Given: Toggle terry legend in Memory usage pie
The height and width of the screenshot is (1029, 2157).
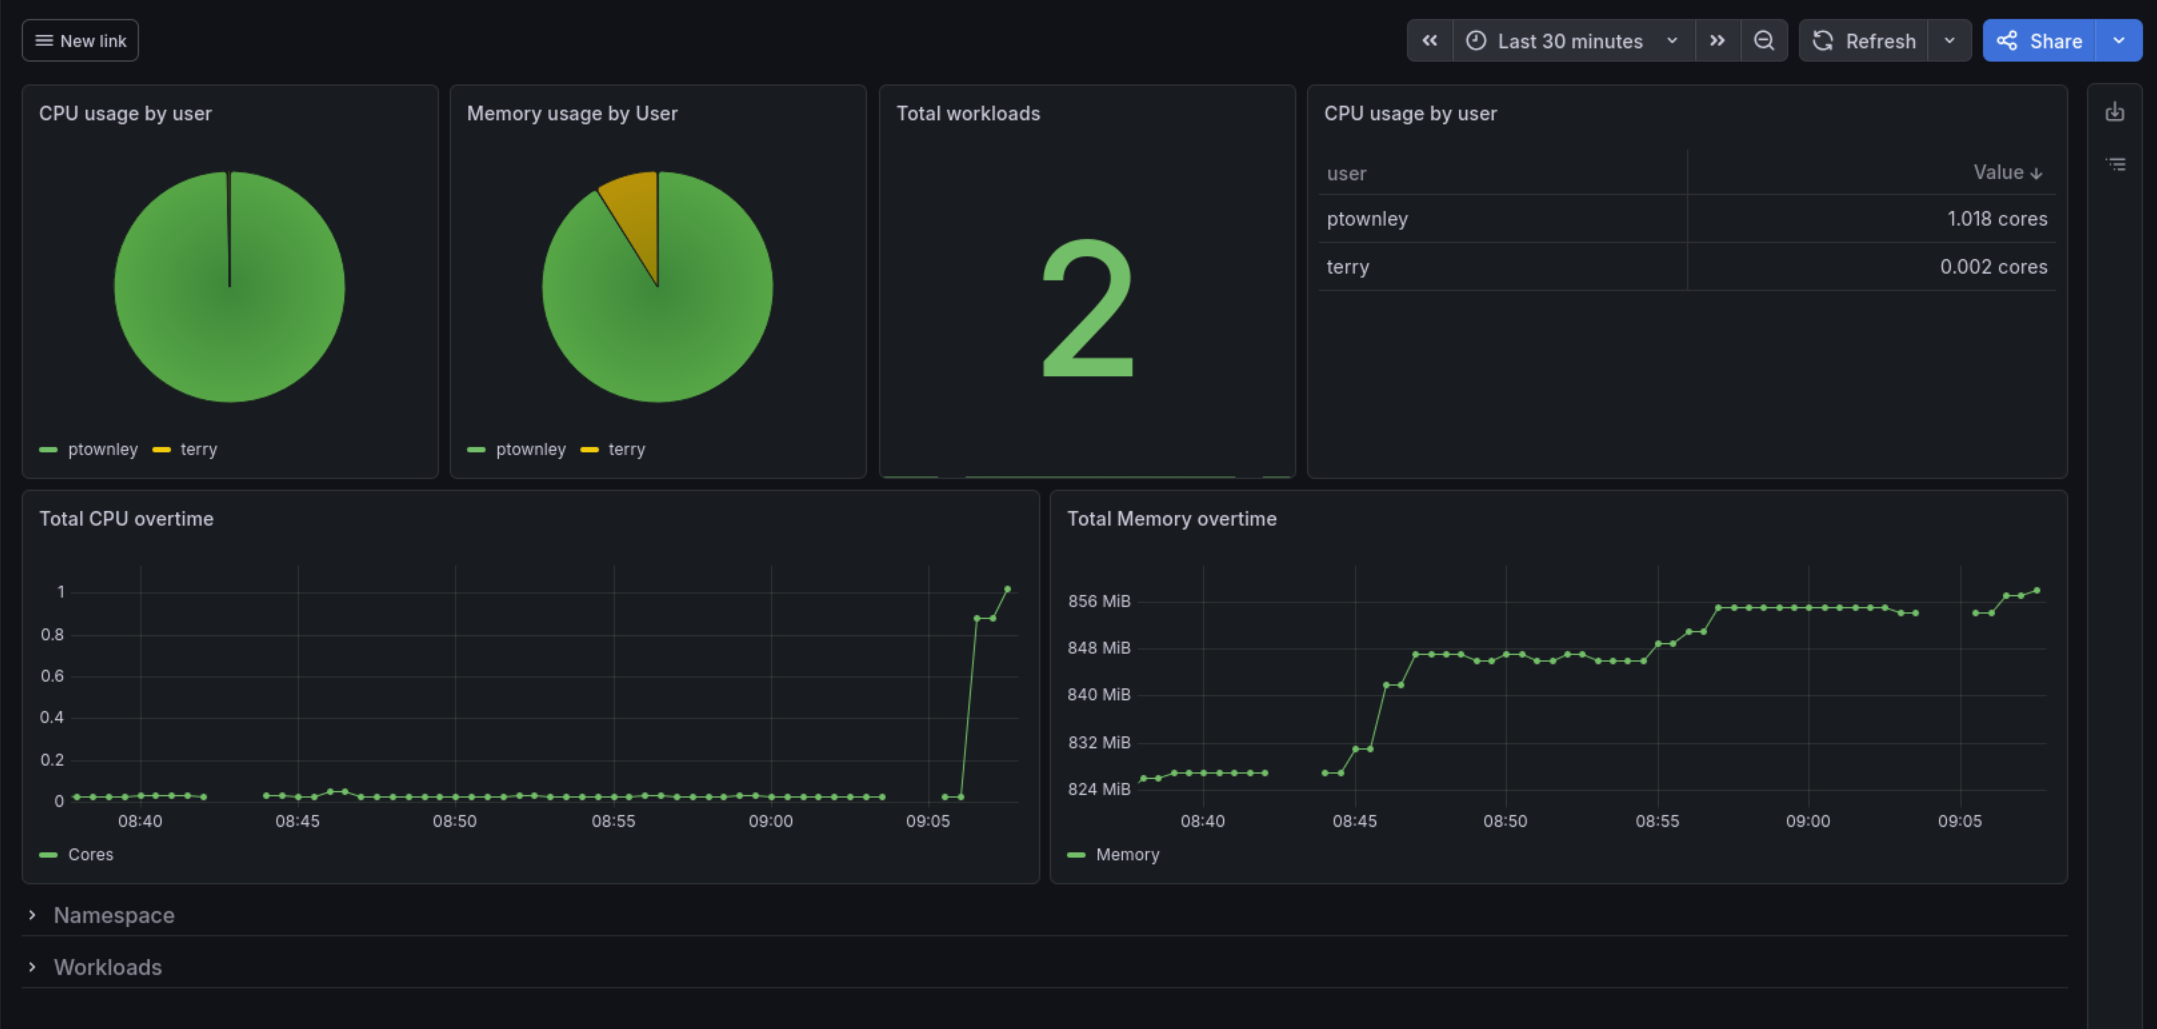Looking at the screenshot, I should pos(626,449).
